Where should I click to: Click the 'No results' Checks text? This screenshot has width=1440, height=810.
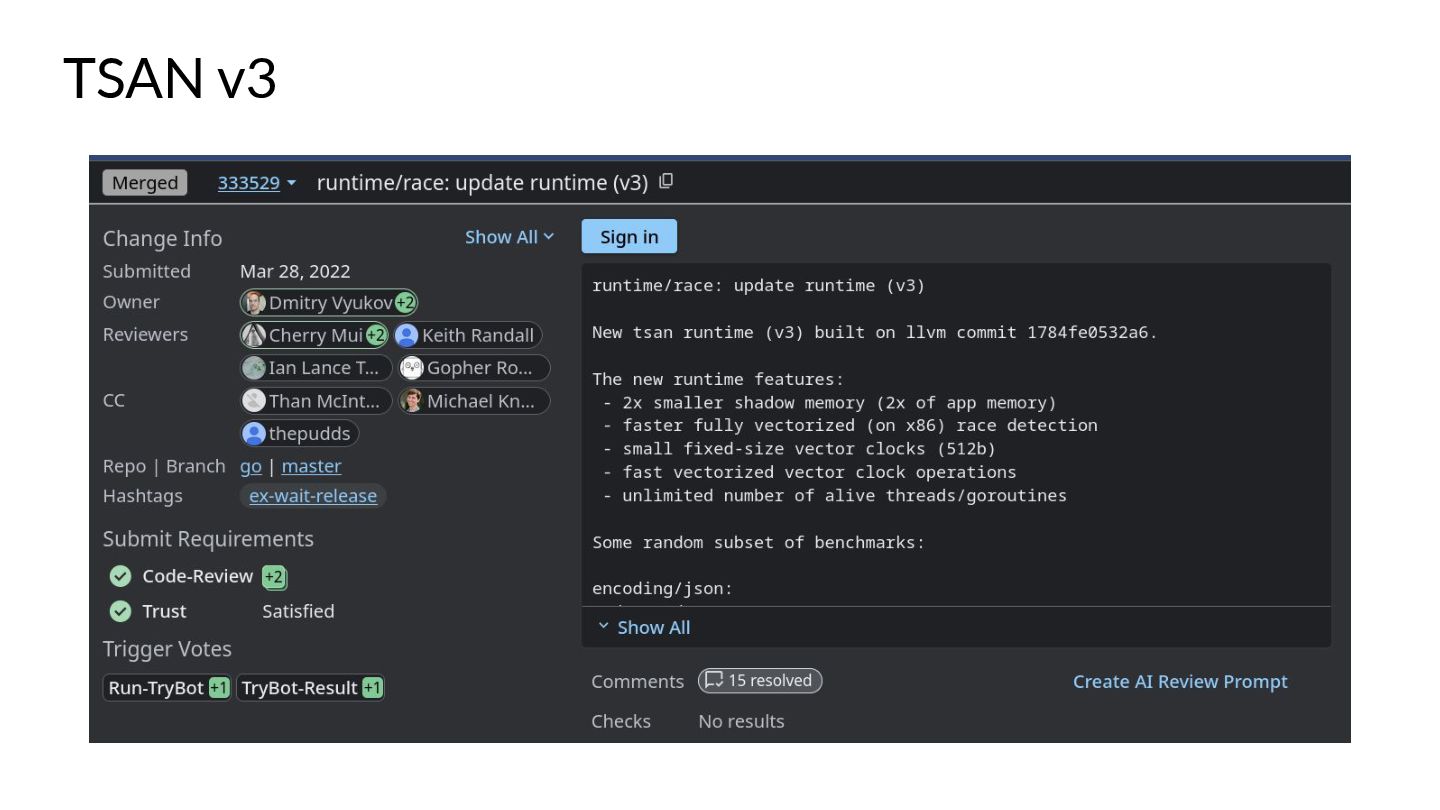point(741,721)
